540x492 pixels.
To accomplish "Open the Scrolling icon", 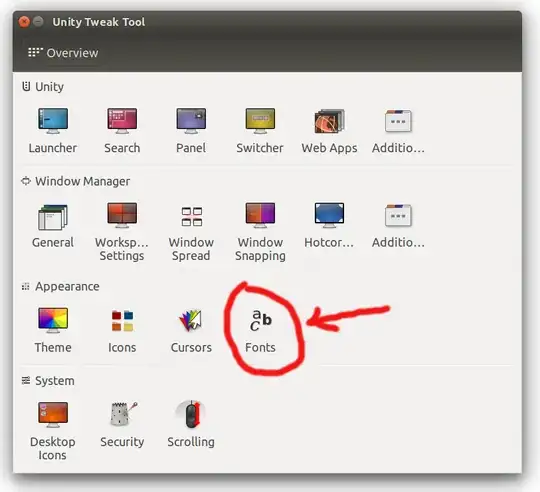I will coord(191,414).
